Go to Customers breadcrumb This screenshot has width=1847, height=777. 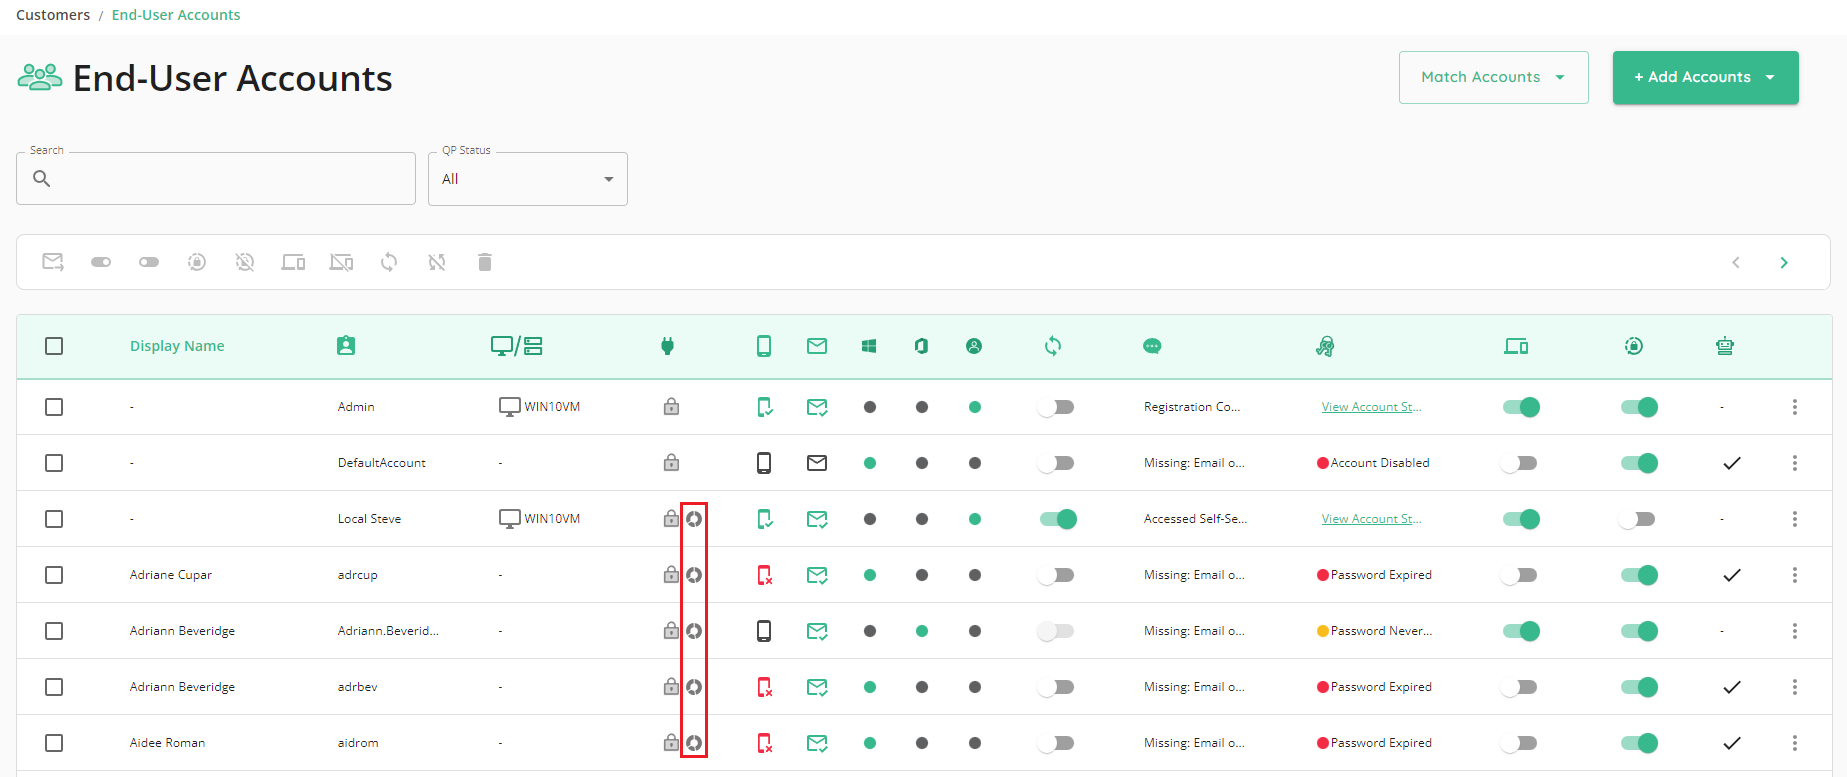click(53, 15)
